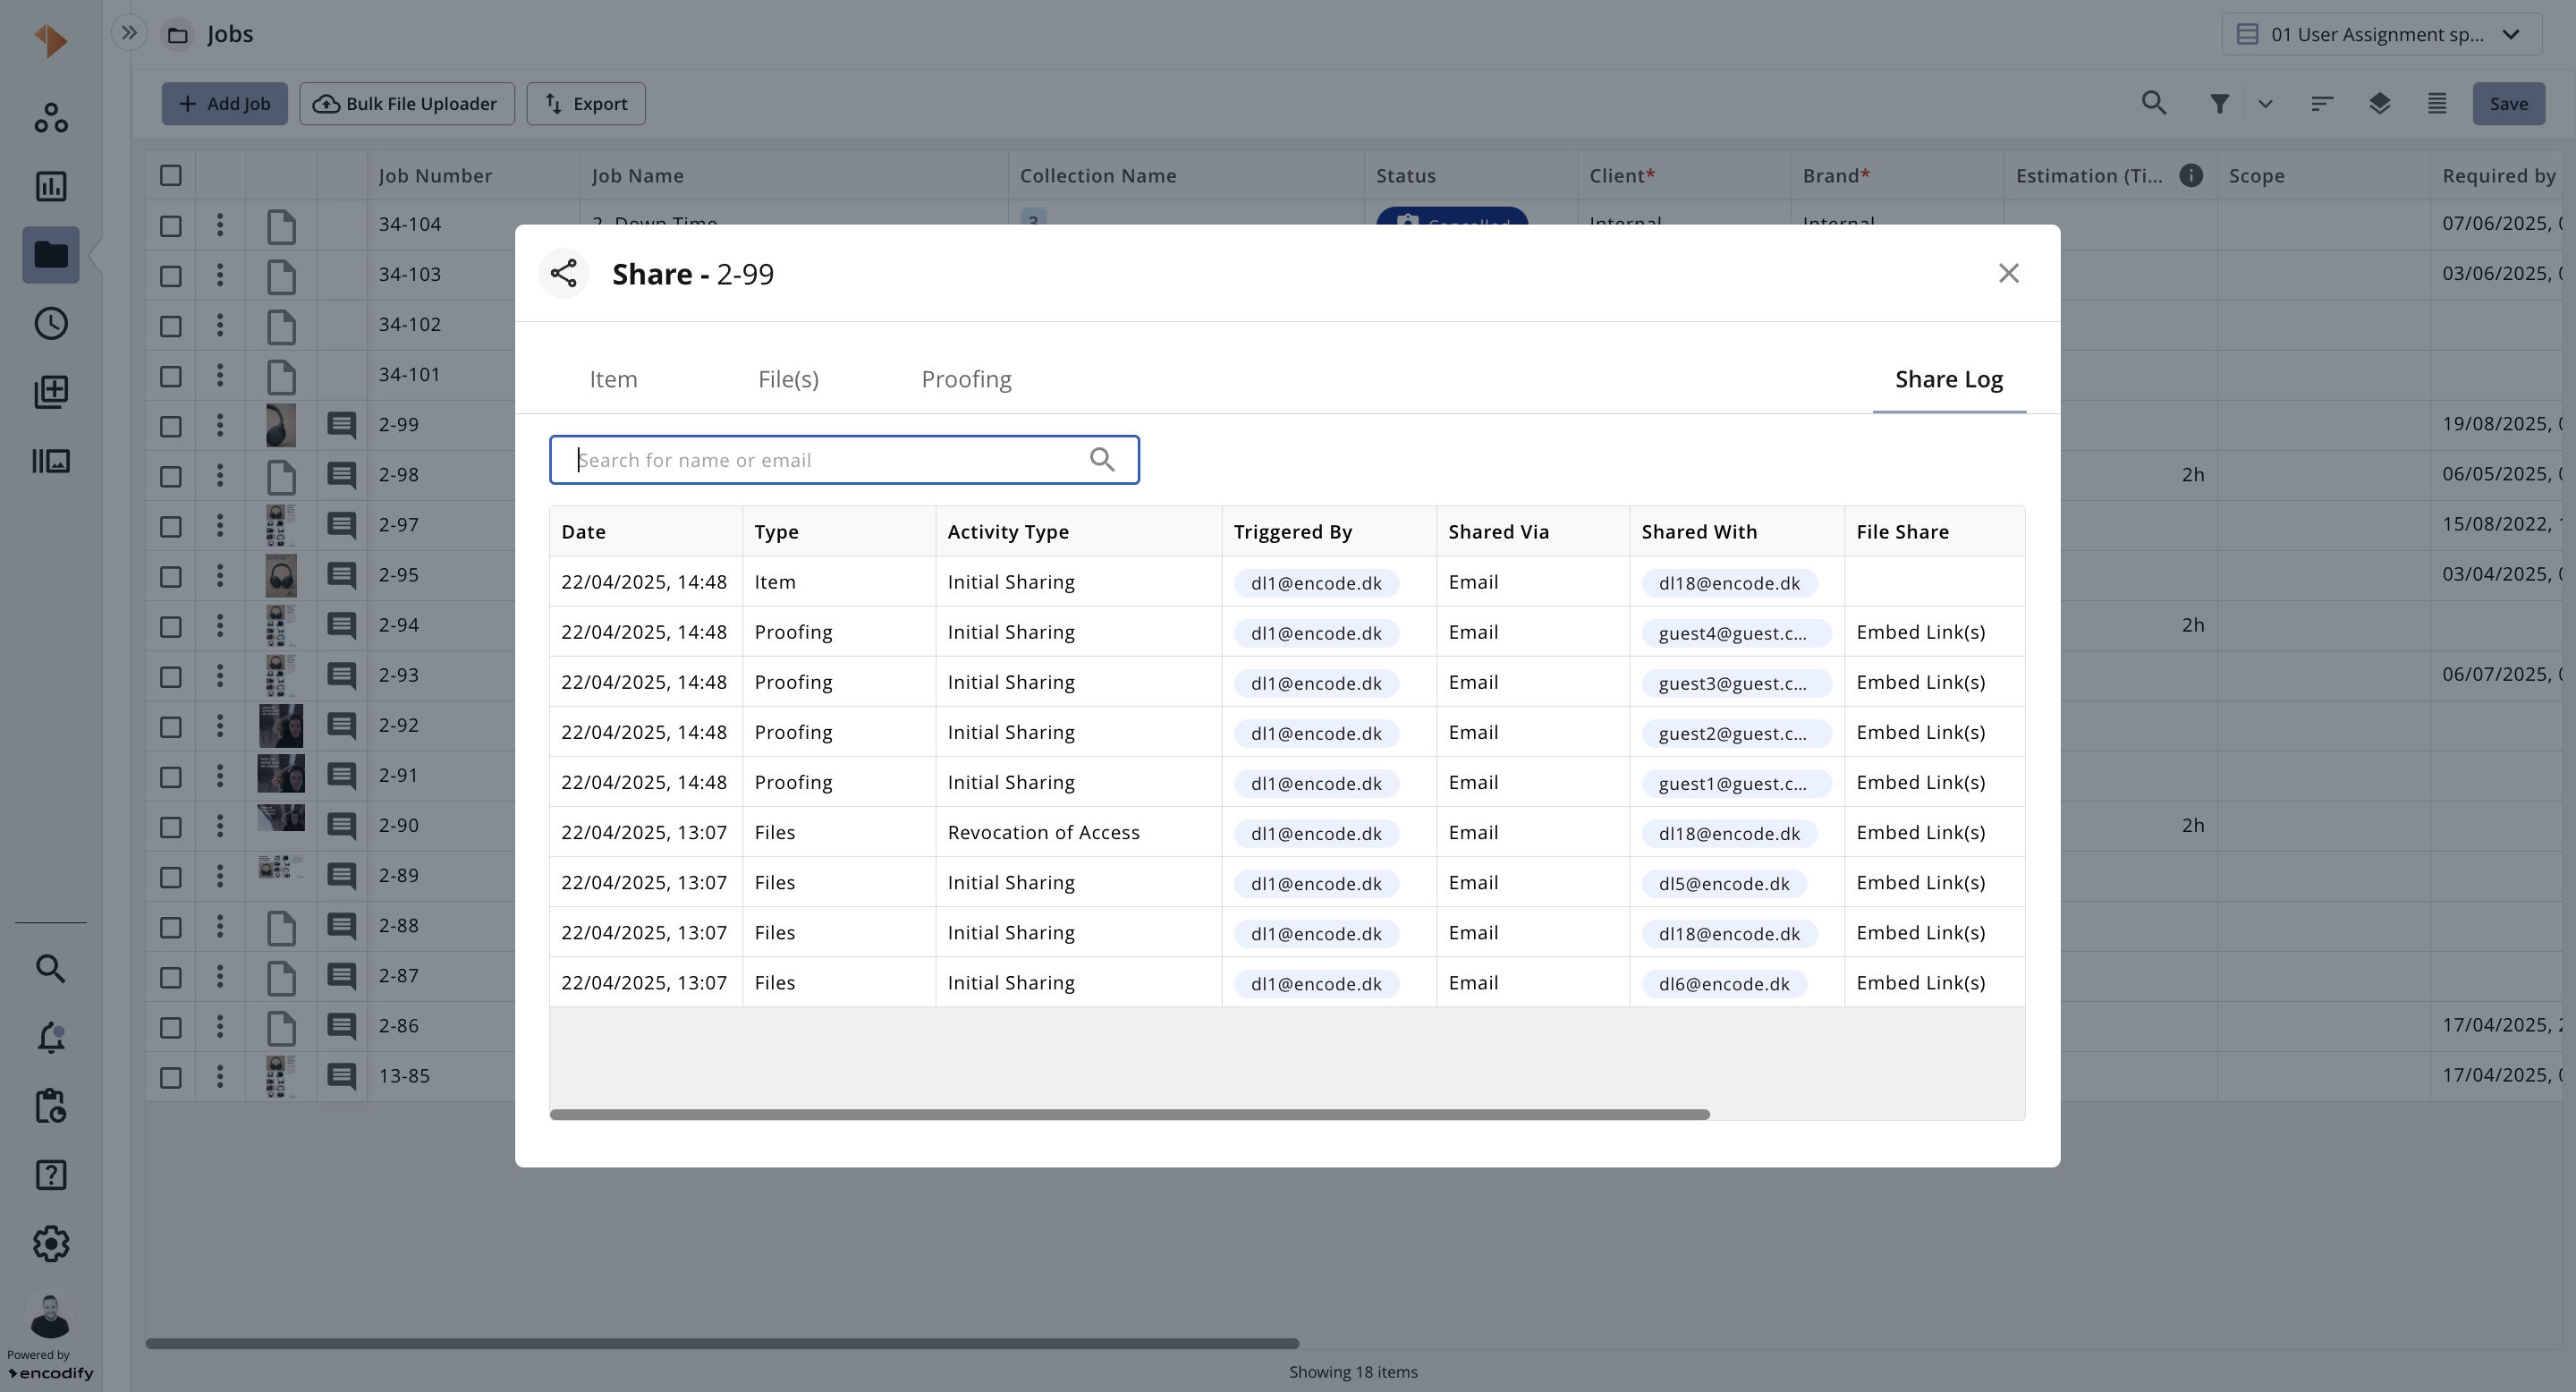The image size is (2576, 1392).
Task: Open comments icon for job 2-98
Action: click(342, 475)
